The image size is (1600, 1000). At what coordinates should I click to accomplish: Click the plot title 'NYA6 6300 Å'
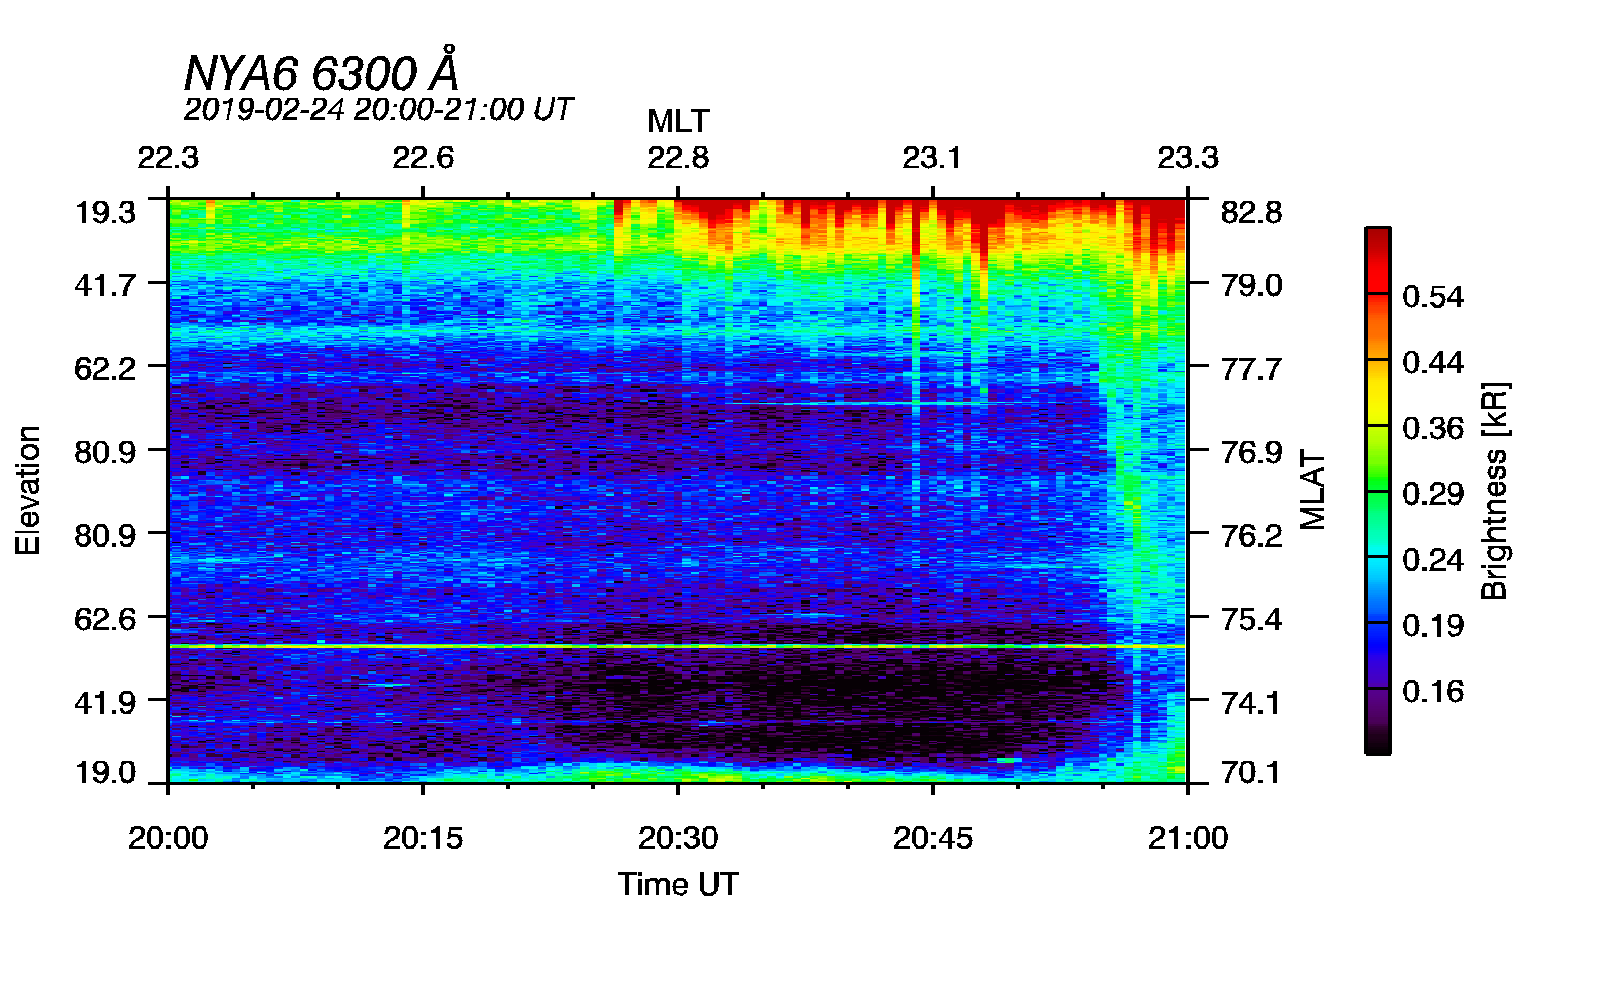click(321, 72)
